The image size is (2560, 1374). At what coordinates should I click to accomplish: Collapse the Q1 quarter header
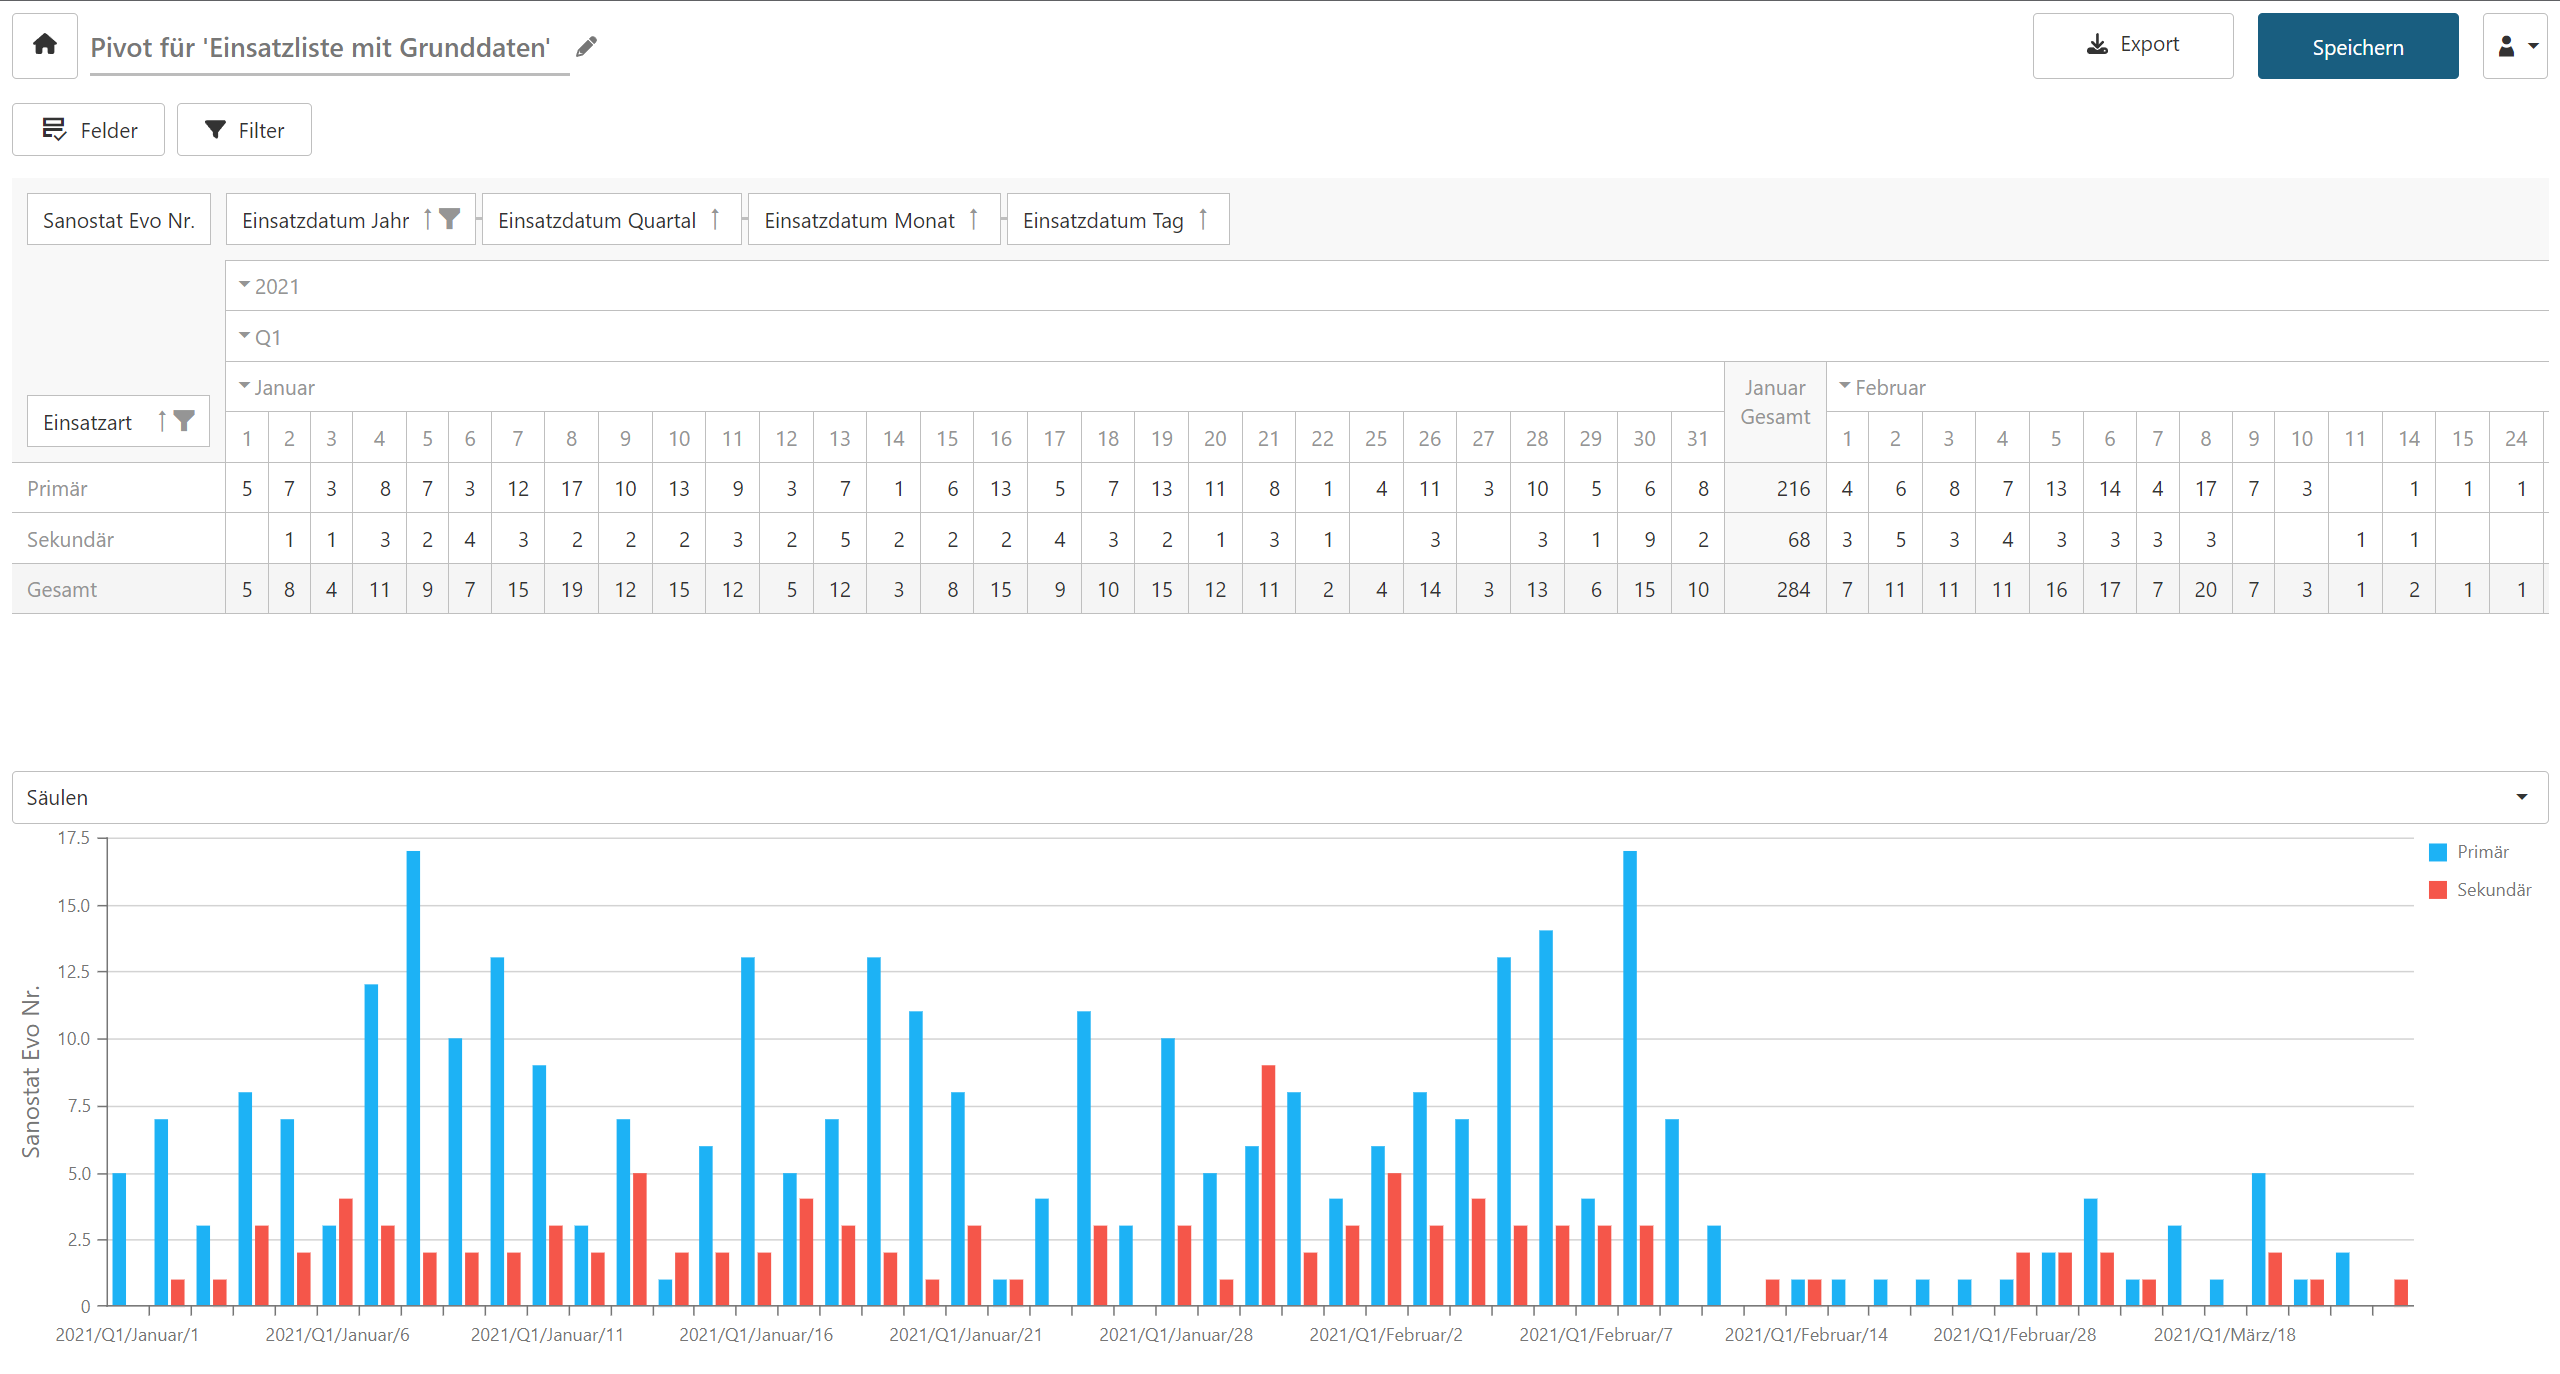coord(244,336)
